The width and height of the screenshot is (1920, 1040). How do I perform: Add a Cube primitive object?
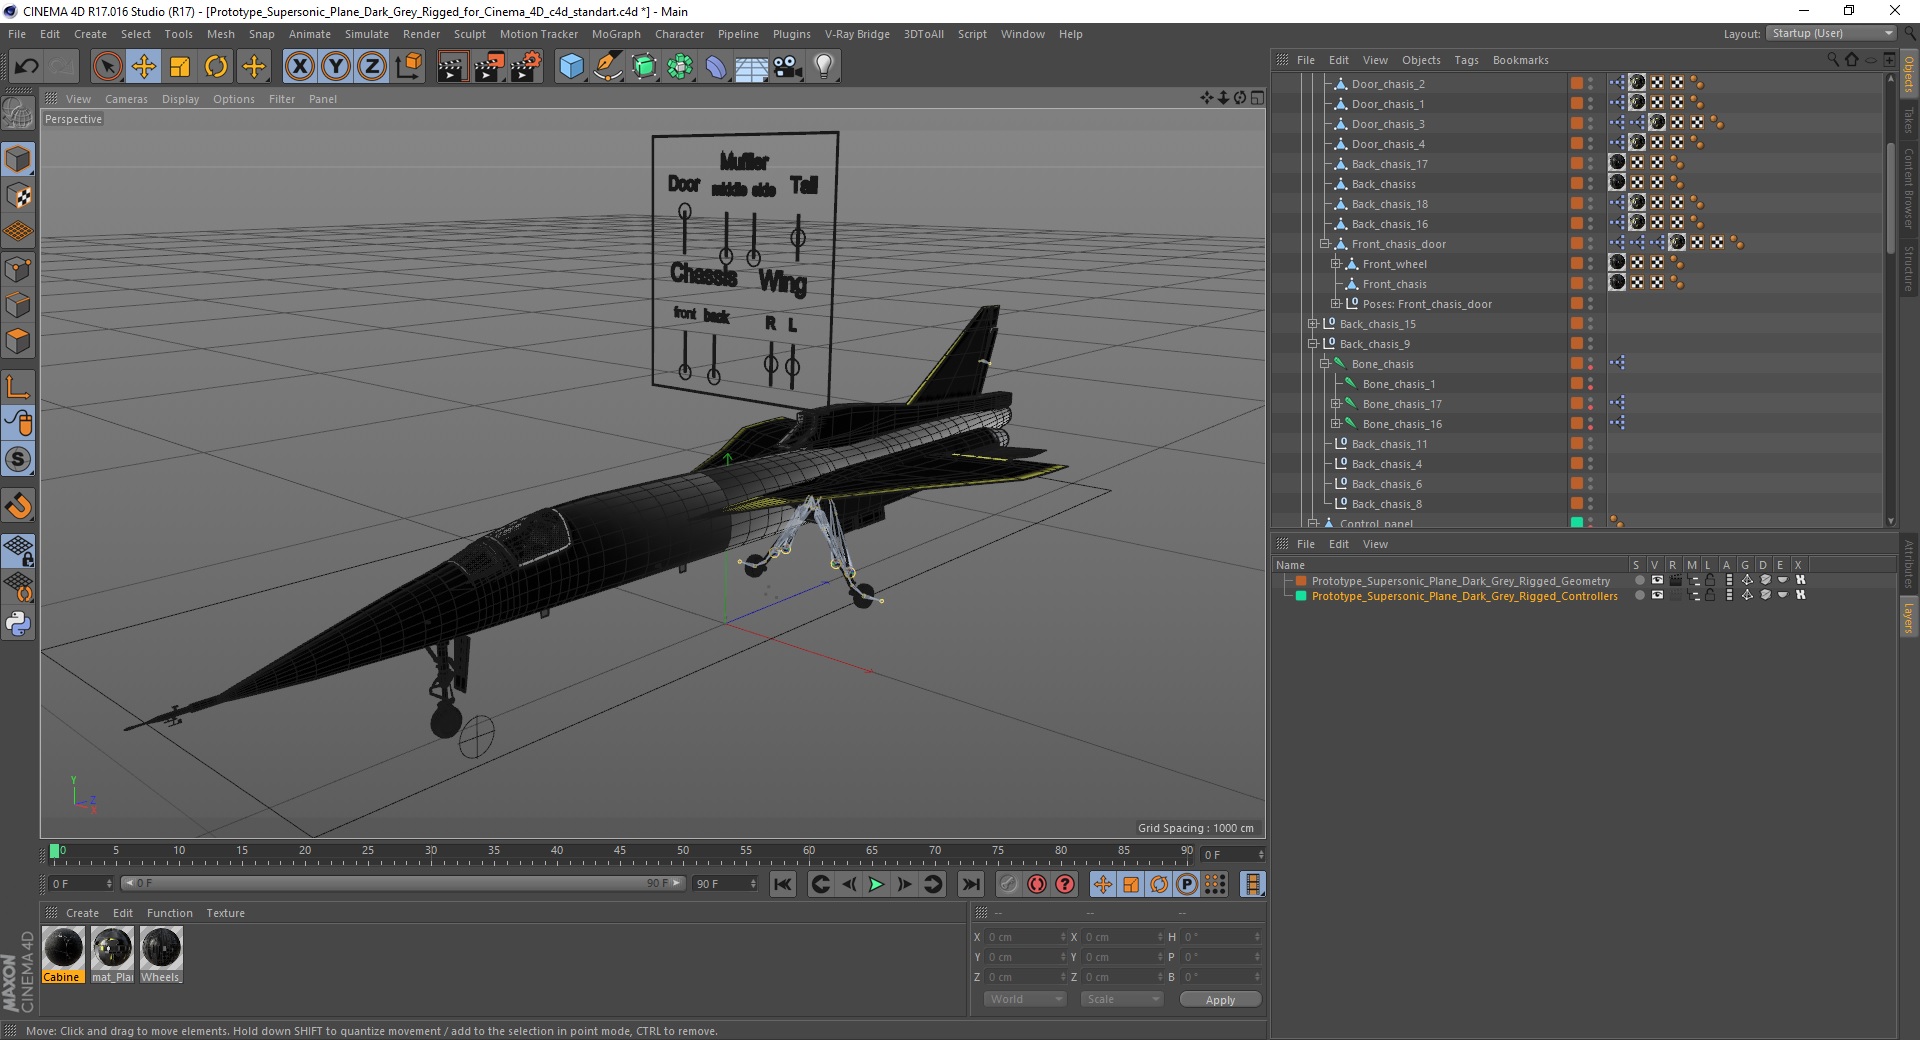[571, 67]
